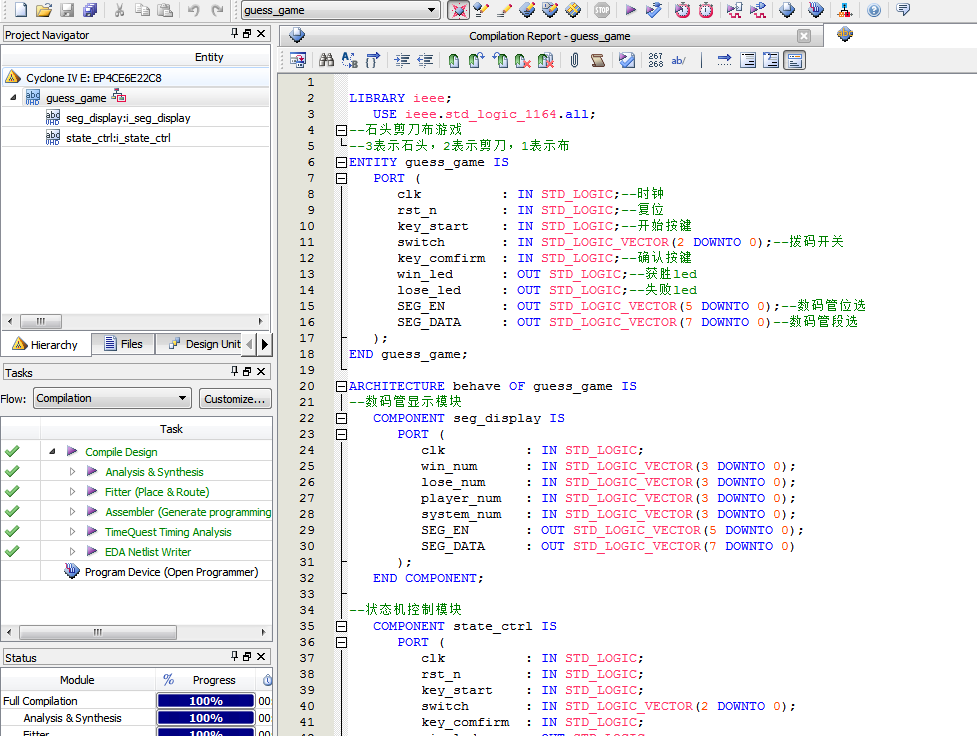
Task: Select Compilation Report - guess_game tab
Action: click(x=549, y=36)
